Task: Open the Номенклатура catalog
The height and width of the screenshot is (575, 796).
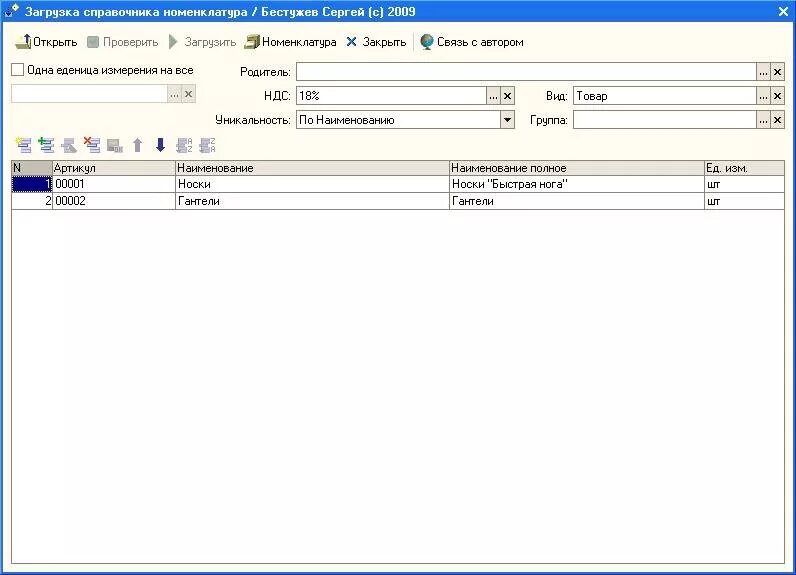Action: click(x=290, y=42)
